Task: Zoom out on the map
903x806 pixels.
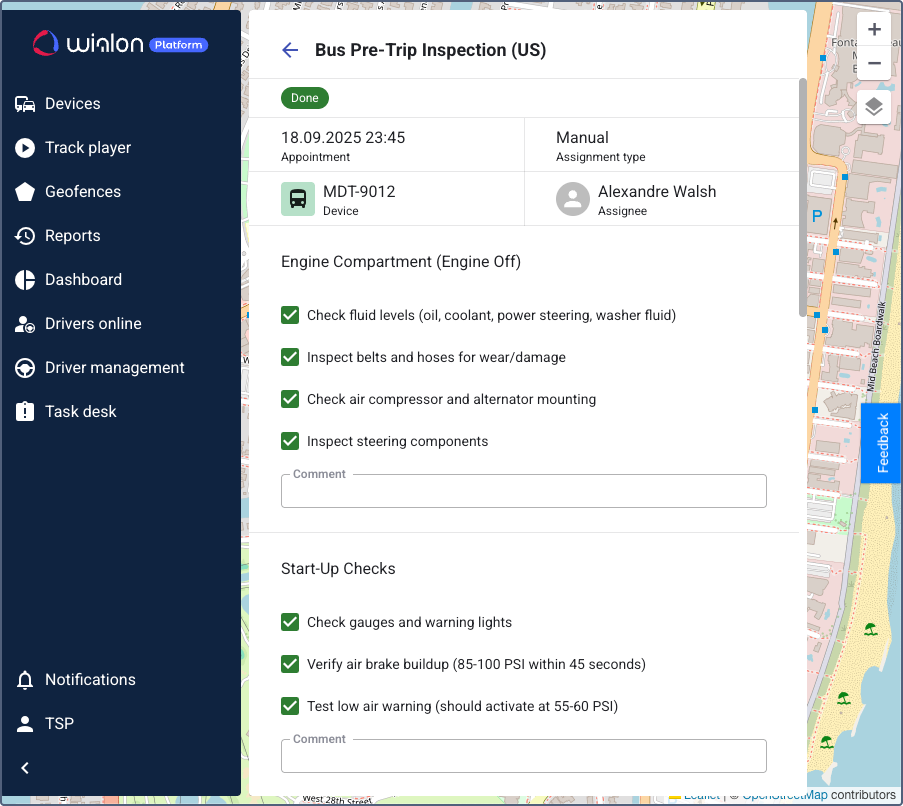Action: [x=873, y=64]
